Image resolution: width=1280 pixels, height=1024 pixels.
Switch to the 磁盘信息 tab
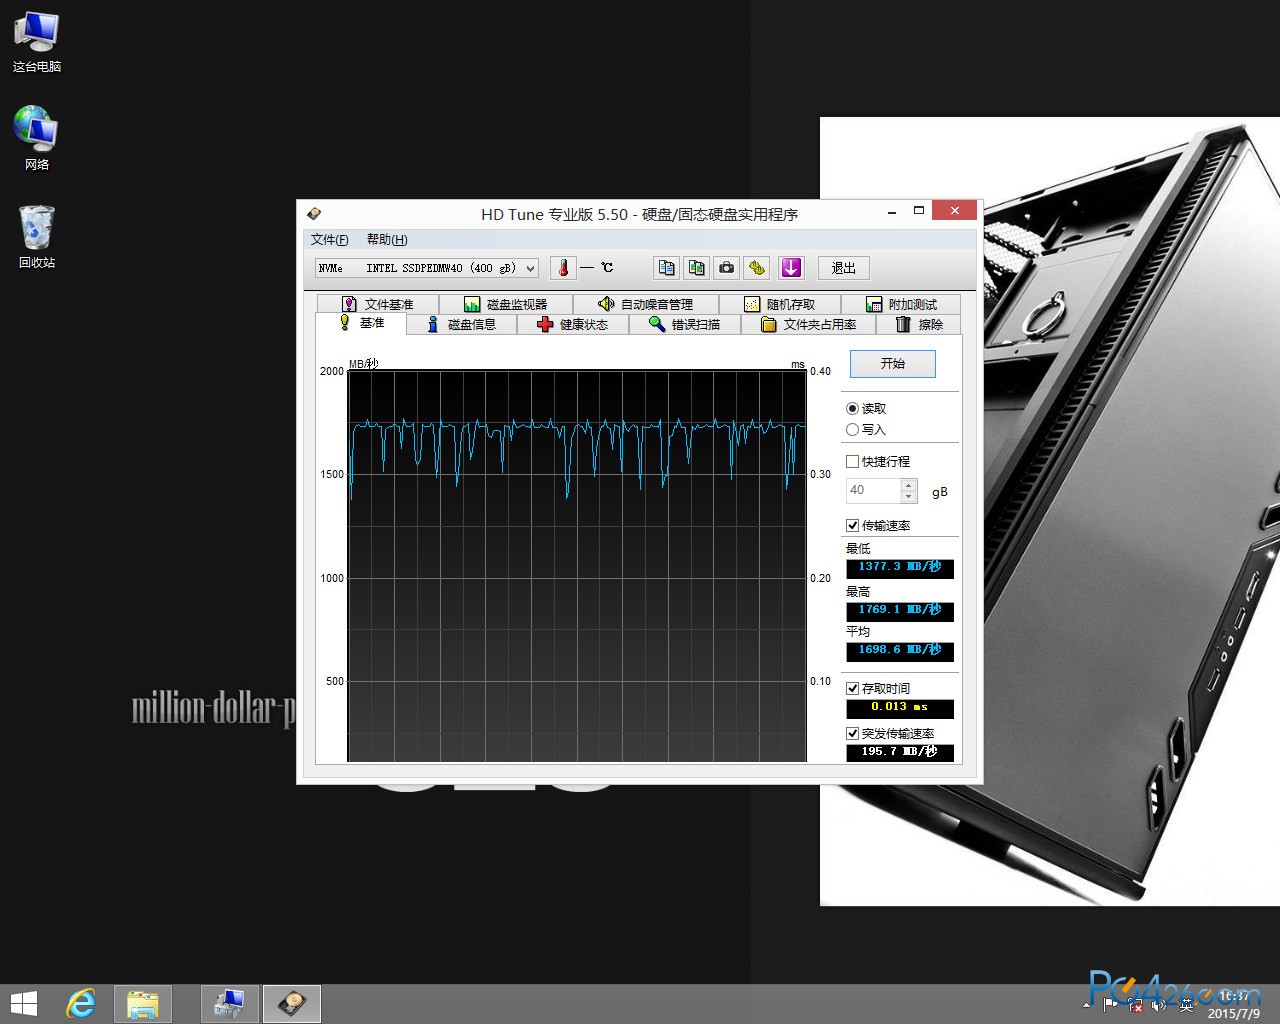[462, 324]
